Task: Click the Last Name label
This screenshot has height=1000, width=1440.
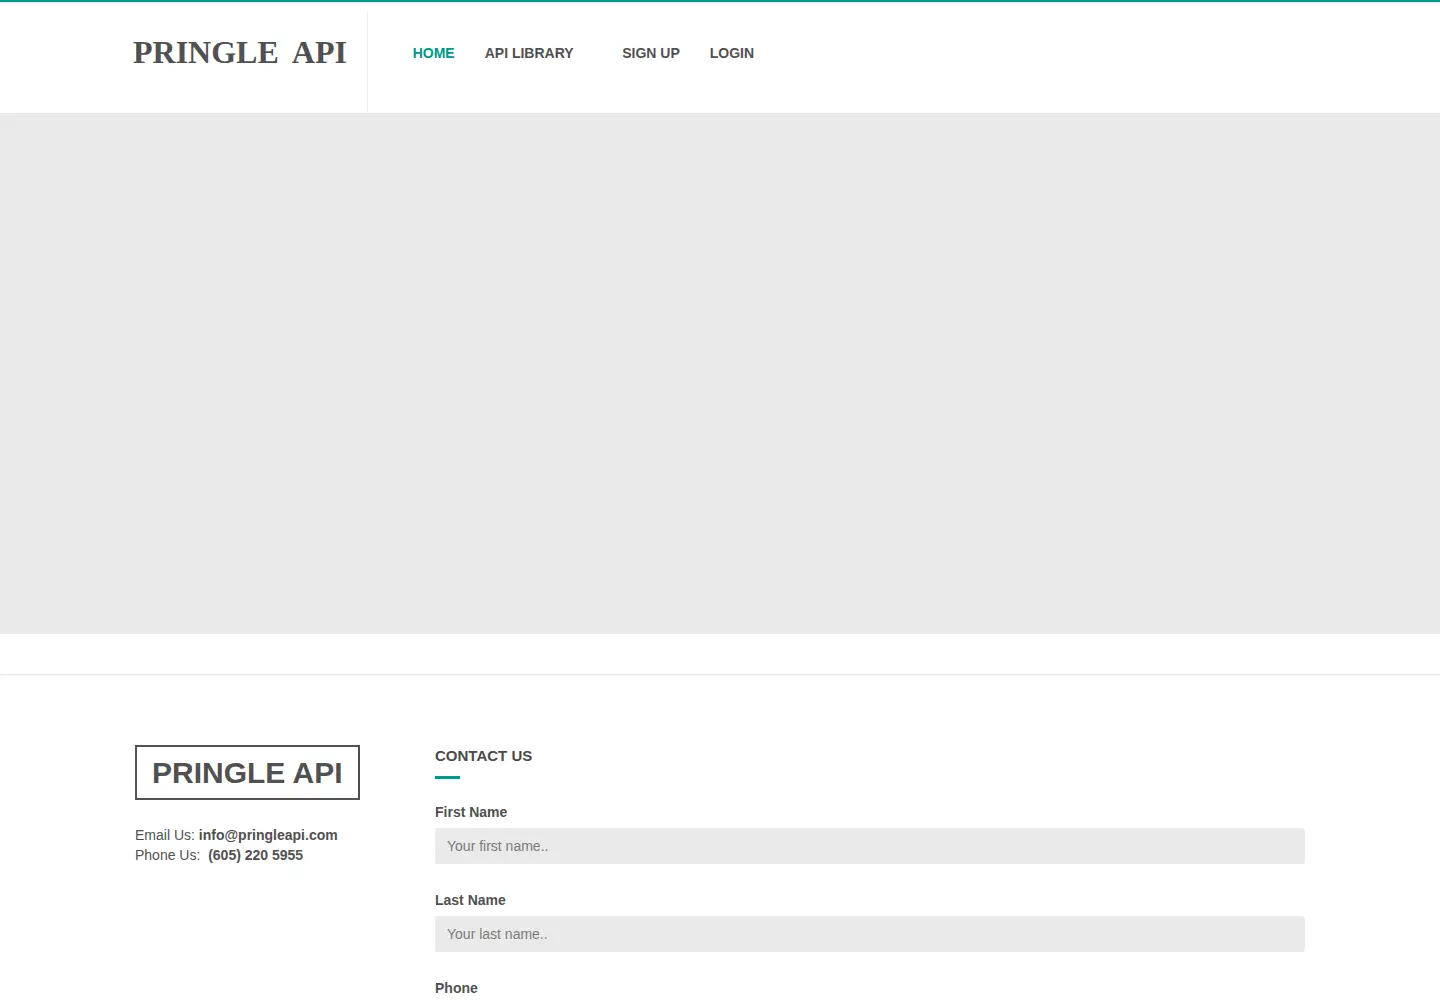Action: click(x=470, y=900)
